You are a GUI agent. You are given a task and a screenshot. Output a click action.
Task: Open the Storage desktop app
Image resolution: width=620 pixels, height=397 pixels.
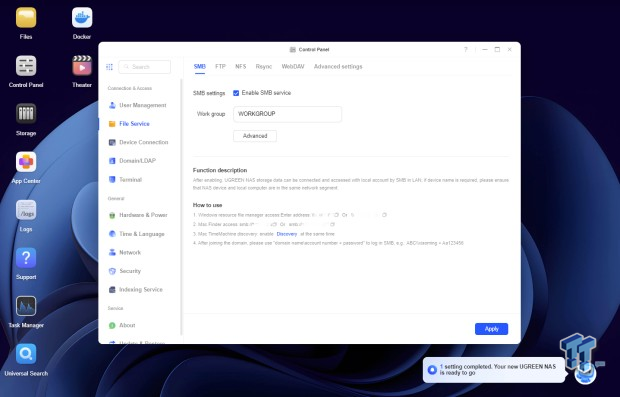26,114
